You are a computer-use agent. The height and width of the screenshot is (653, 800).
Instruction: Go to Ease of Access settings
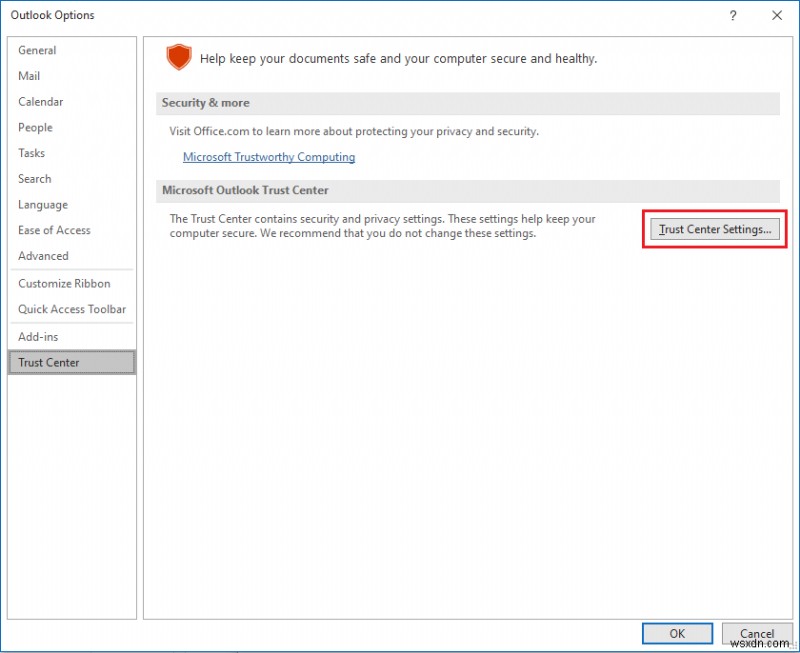point(54,230)
